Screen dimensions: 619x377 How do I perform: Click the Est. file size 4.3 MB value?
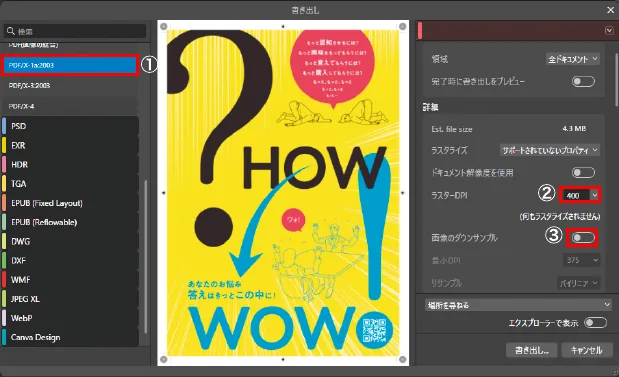(574, 129)
